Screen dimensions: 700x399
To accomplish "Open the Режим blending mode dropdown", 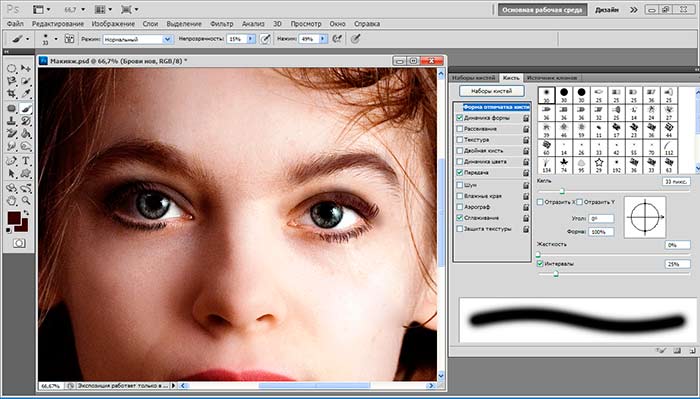I will click(138, 39).
